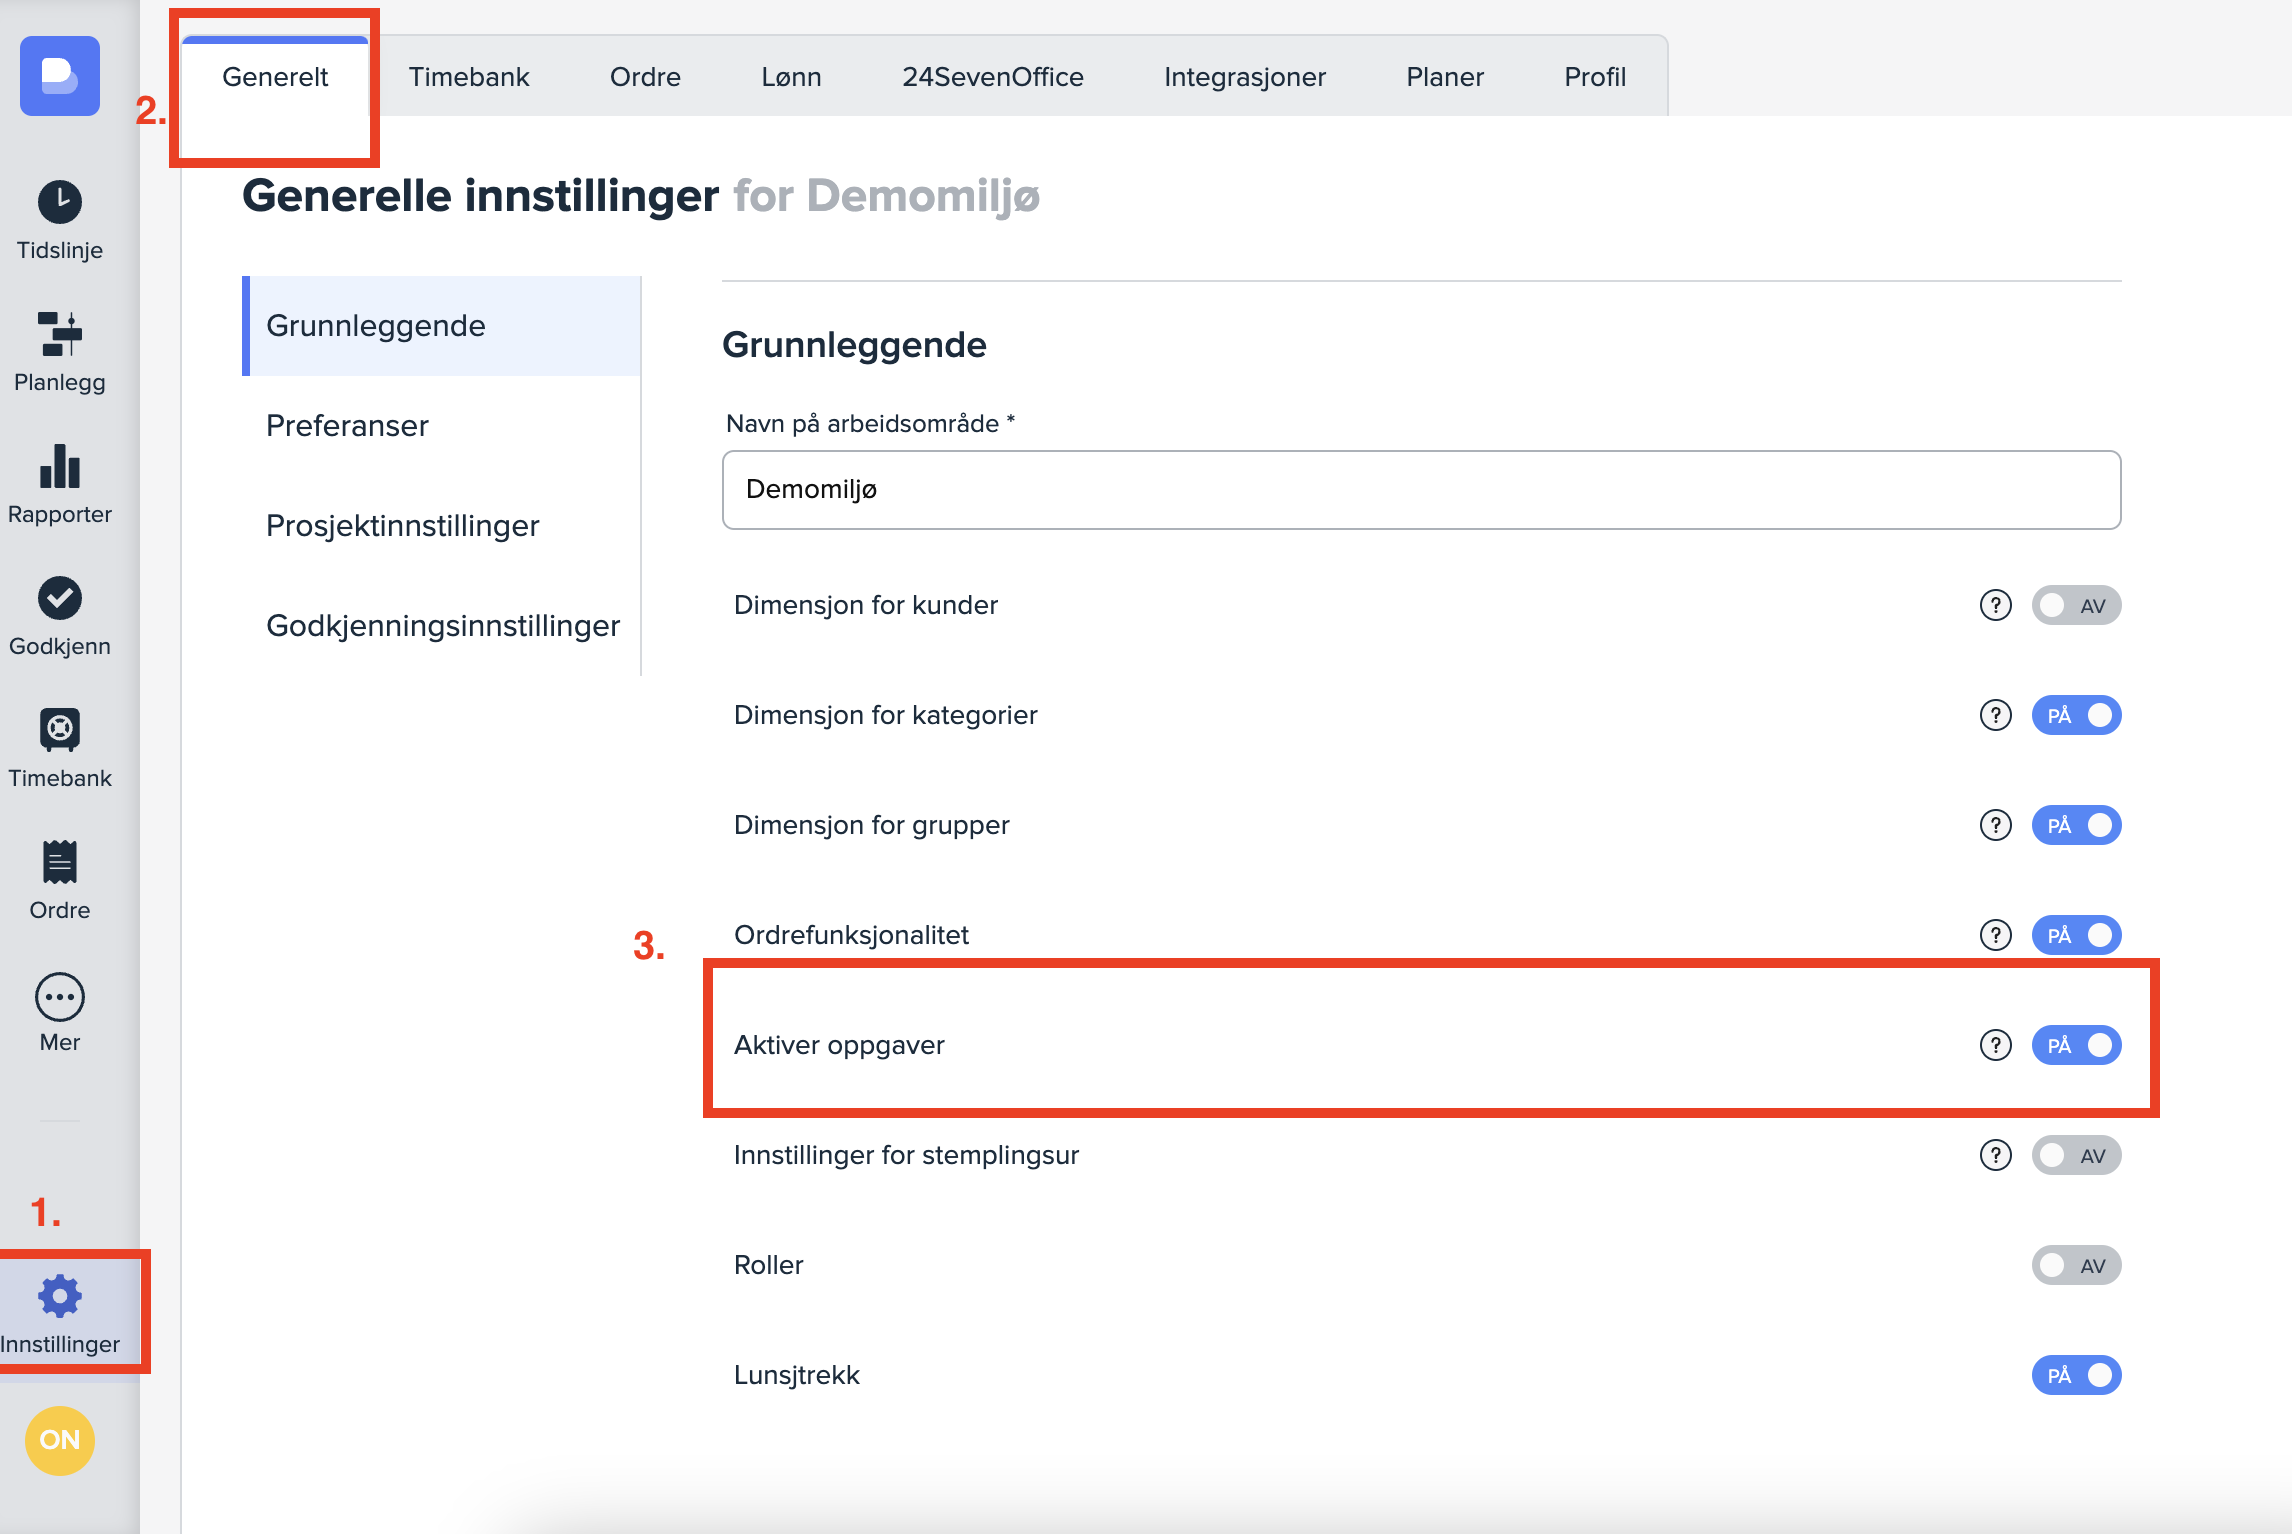The image size is (2292, 1534).
Task: Open Godkjenn checkmark icon
Action: [60, 598]
